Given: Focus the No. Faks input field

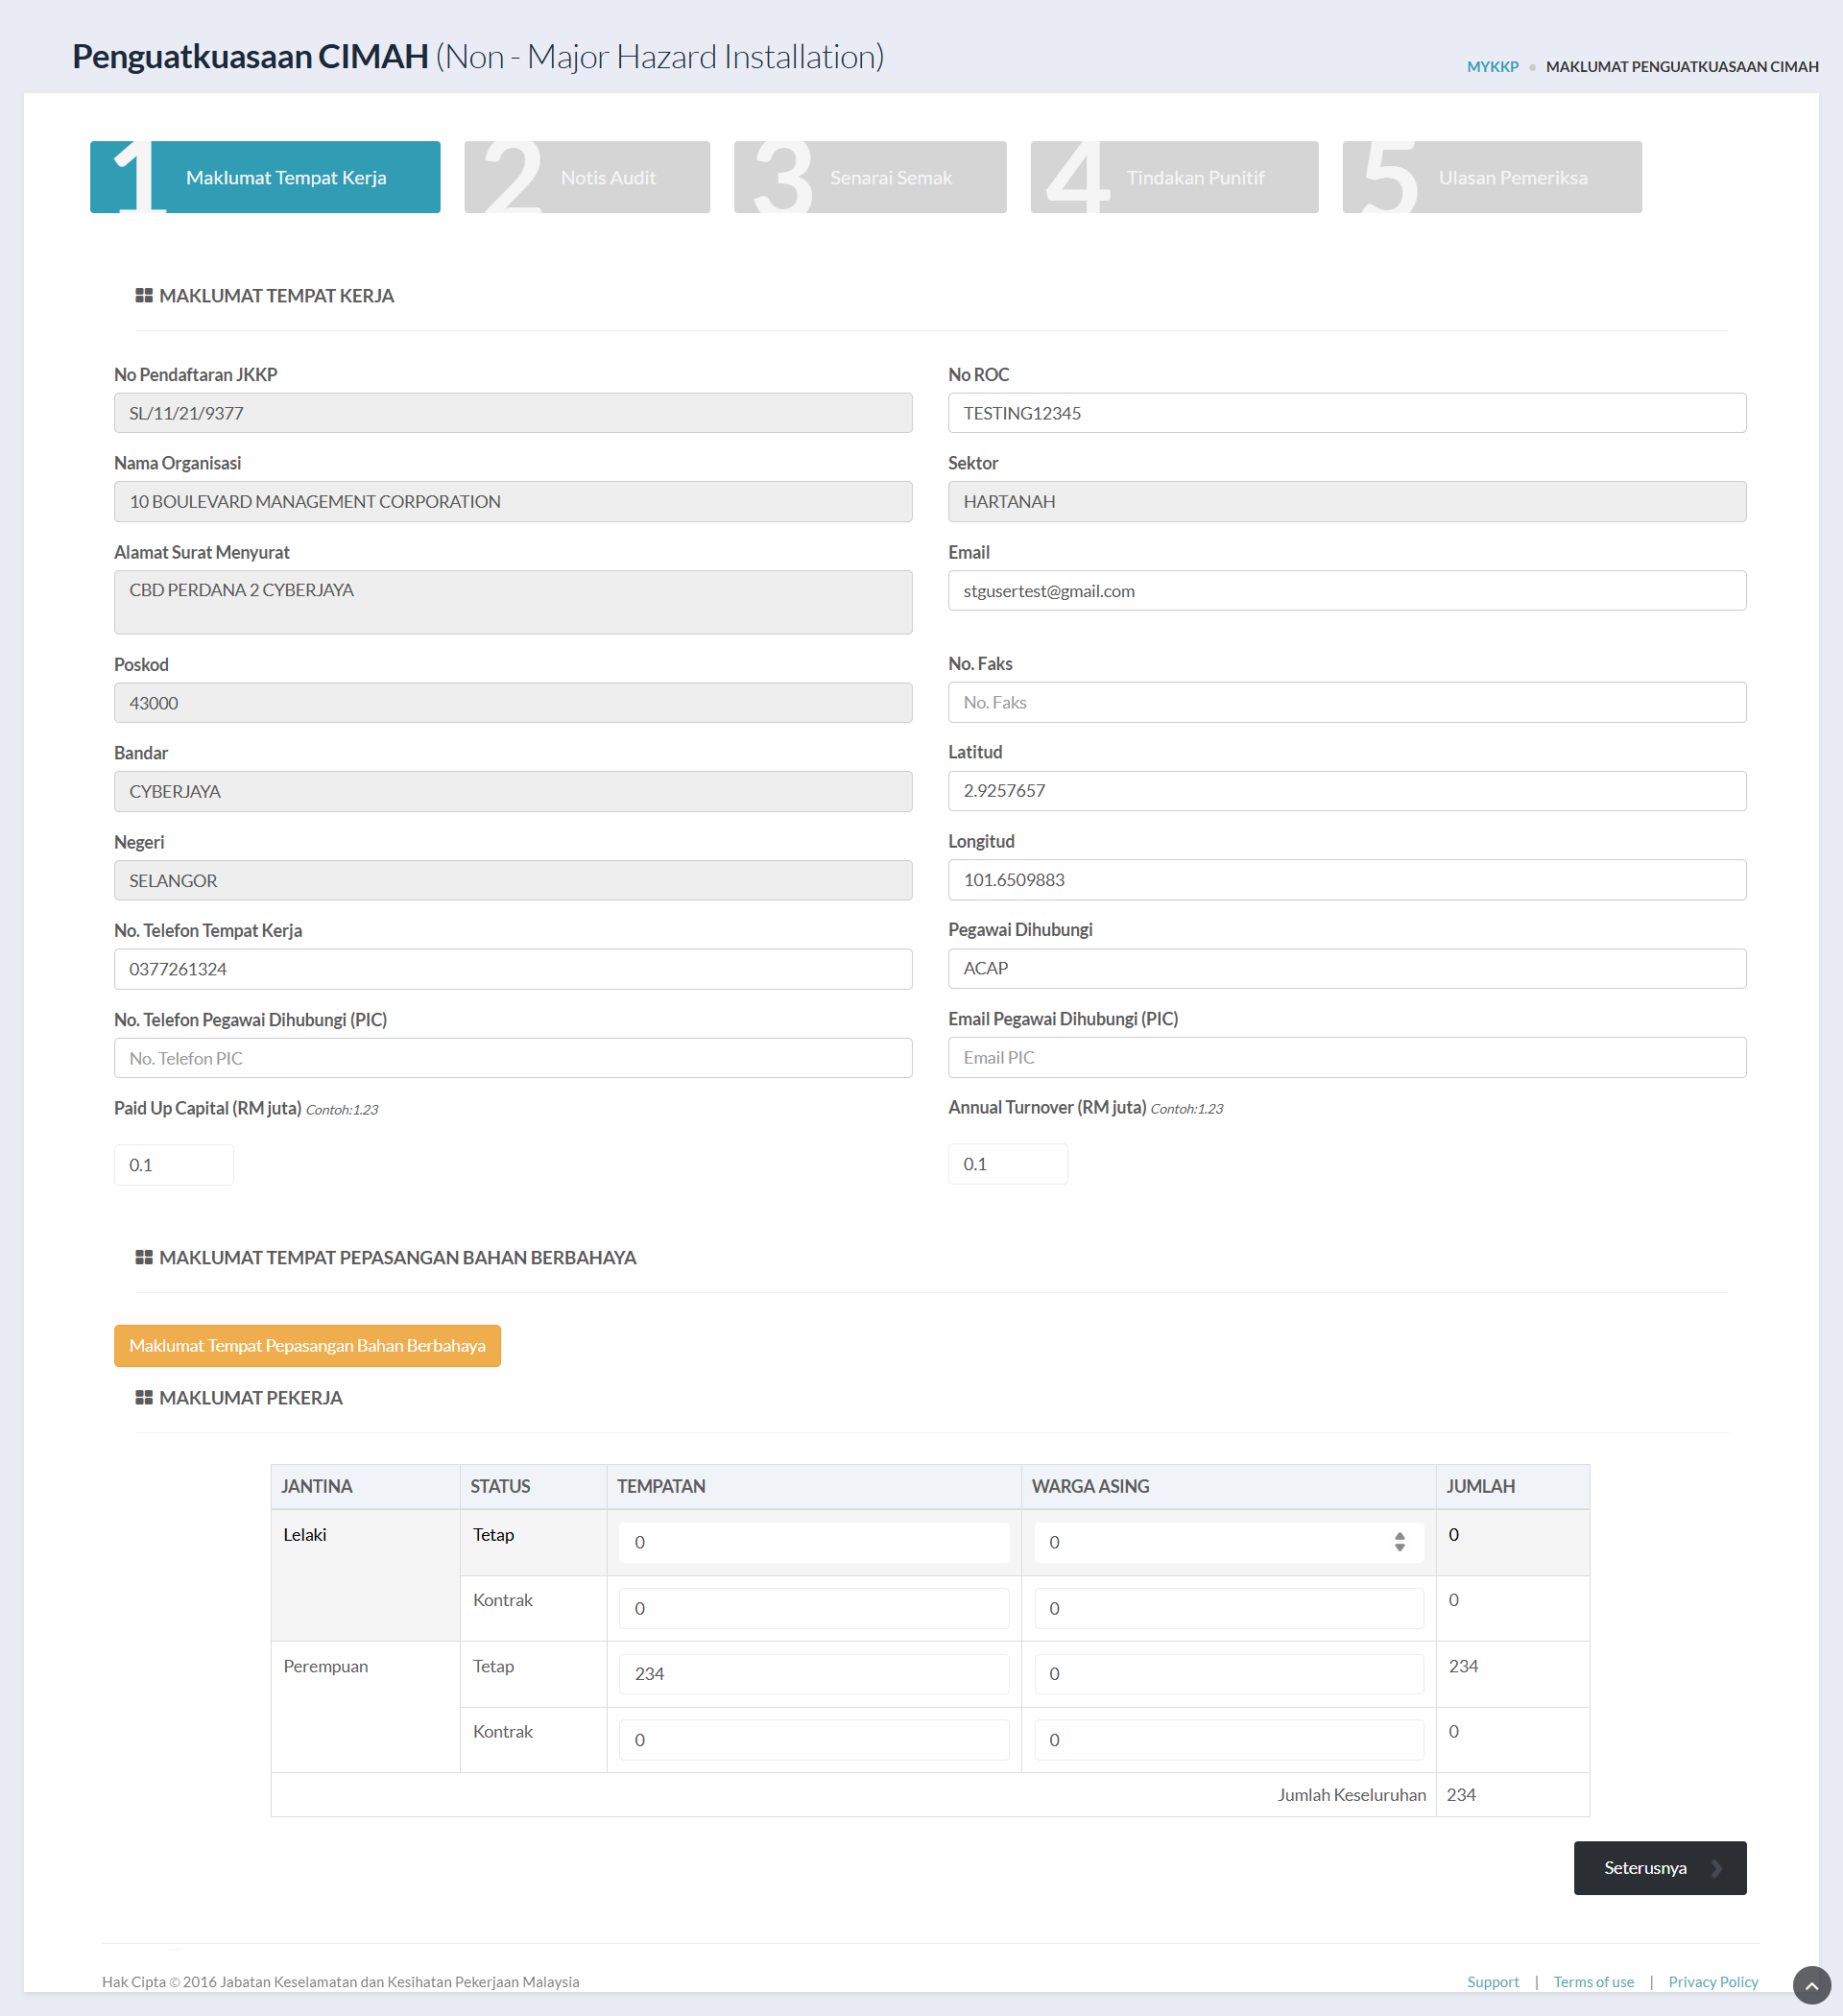Looking at the screenshot, I should [1347, 702].
